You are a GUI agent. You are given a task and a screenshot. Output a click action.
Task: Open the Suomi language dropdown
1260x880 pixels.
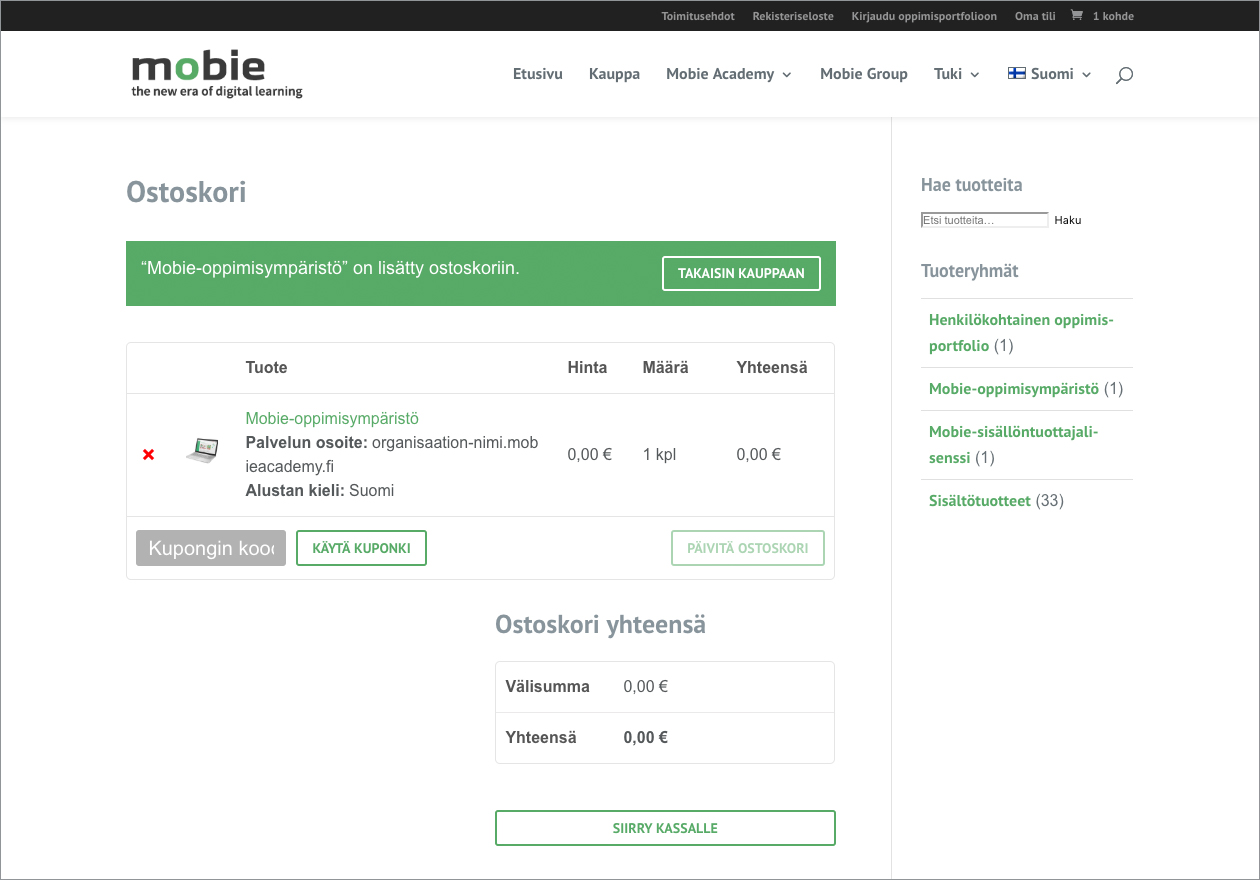(x=1050, y=74)
